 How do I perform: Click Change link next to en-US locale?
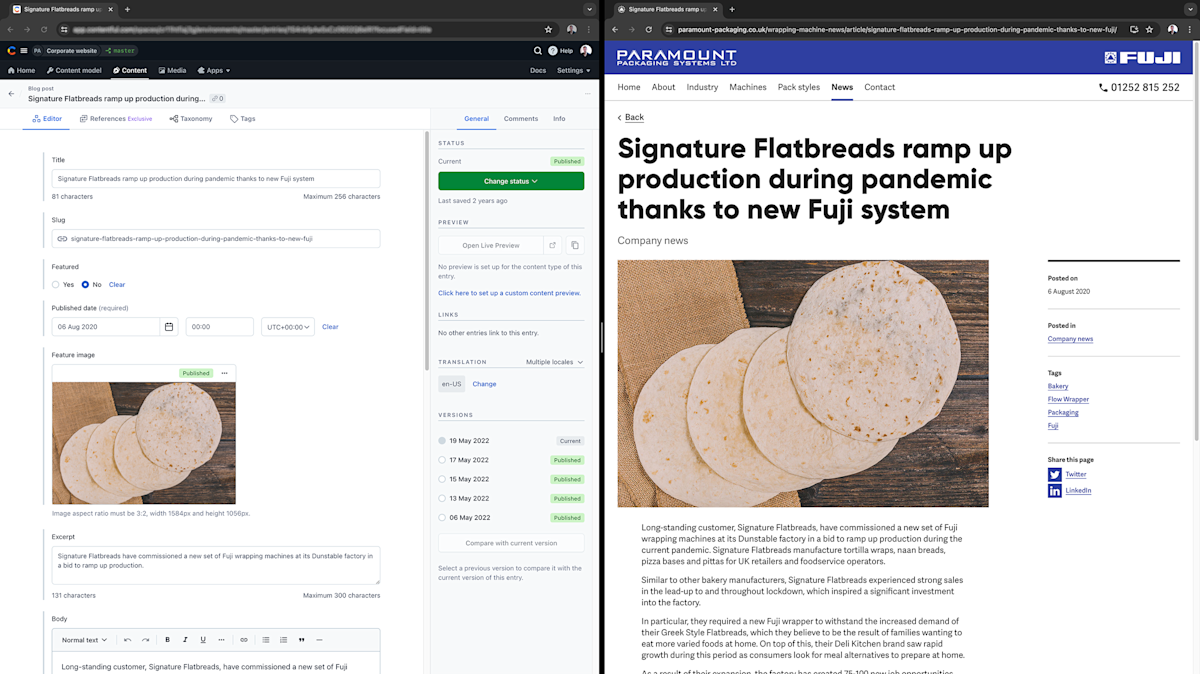[484, 384]
